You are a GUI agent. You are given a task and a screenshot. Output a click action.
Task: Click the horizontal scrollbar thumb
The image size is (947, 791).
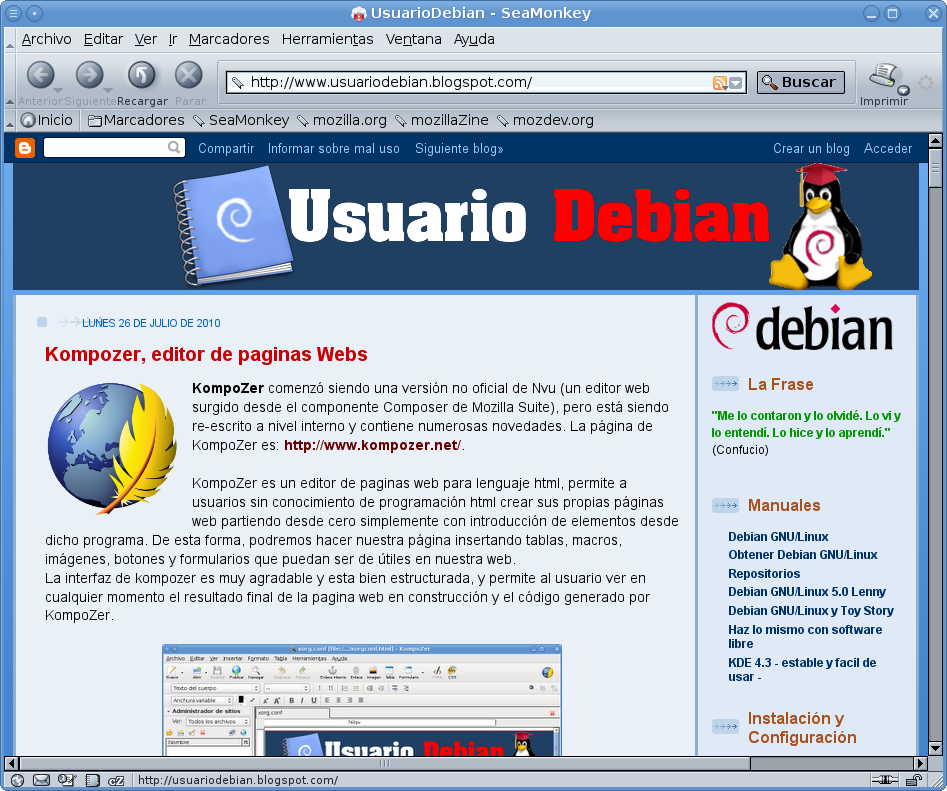click(385, 763)
